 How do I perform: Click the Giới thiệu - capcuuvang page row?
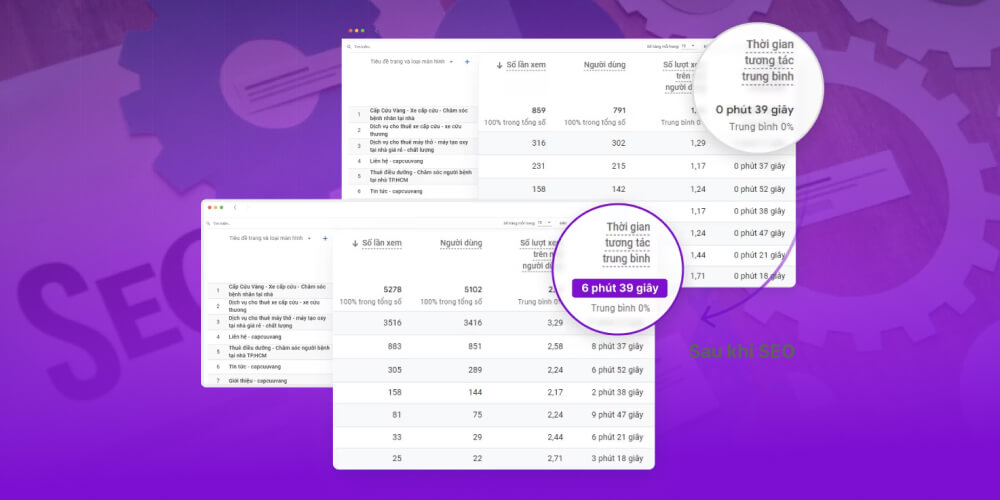point(258,380)
